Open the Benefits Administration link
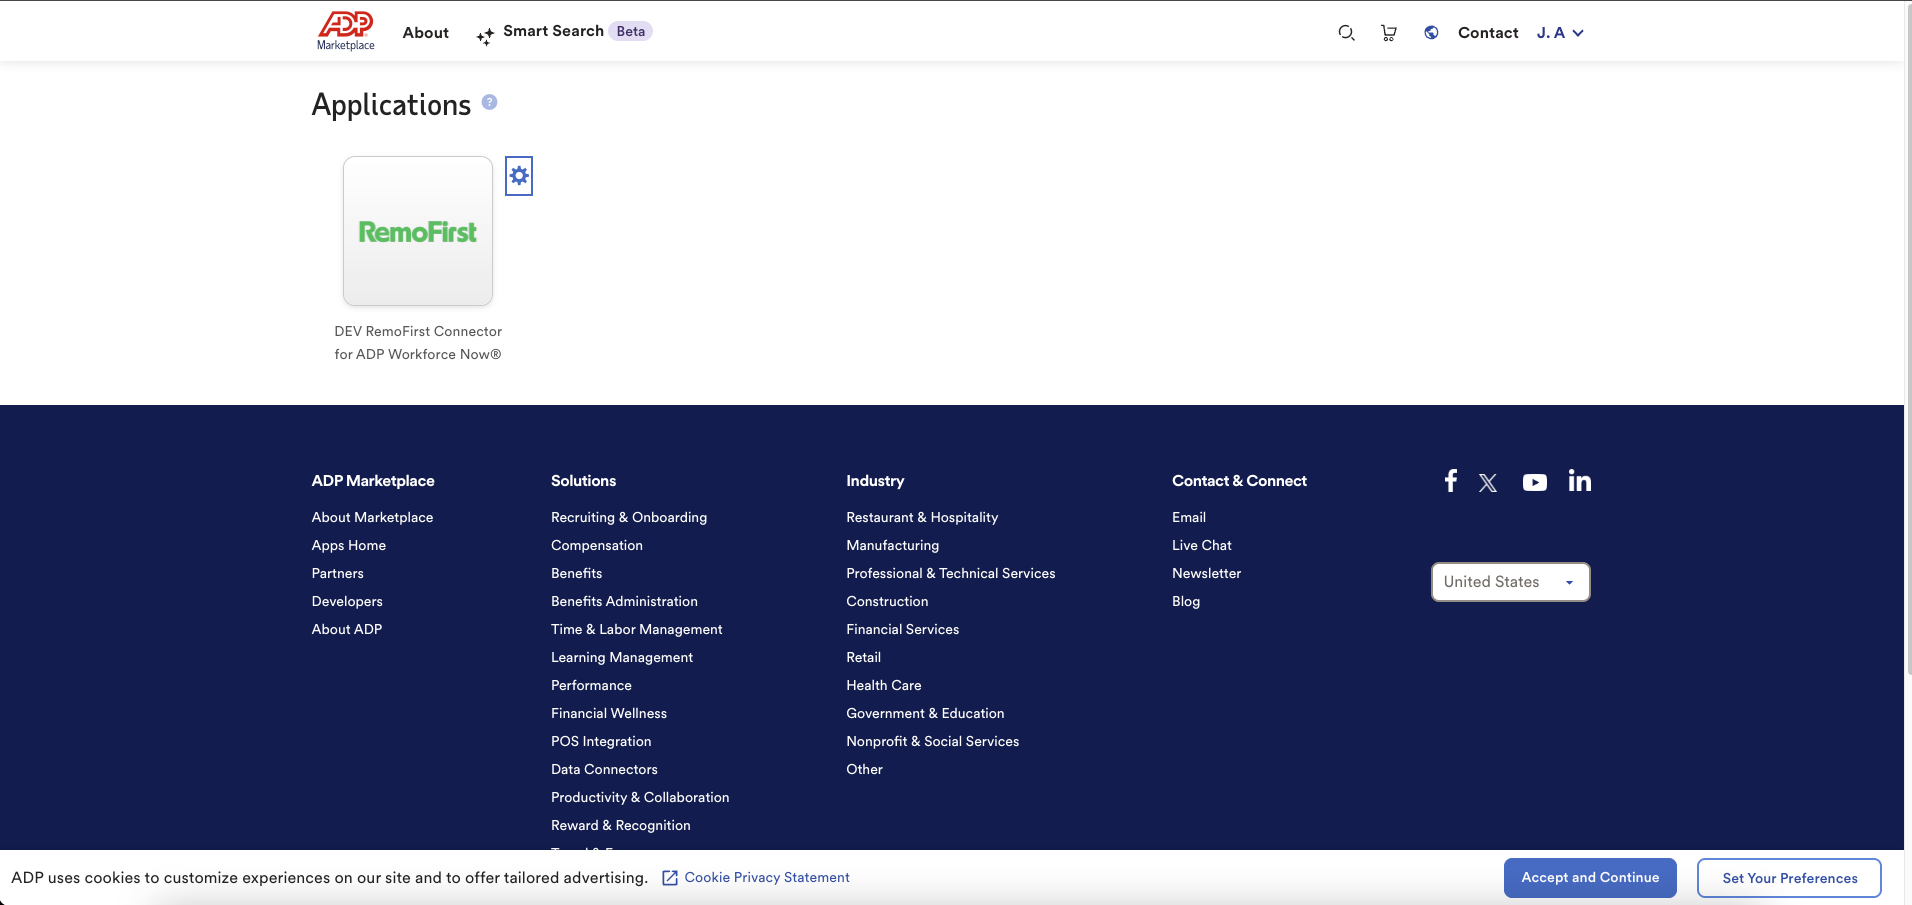 tap(624, 601)
